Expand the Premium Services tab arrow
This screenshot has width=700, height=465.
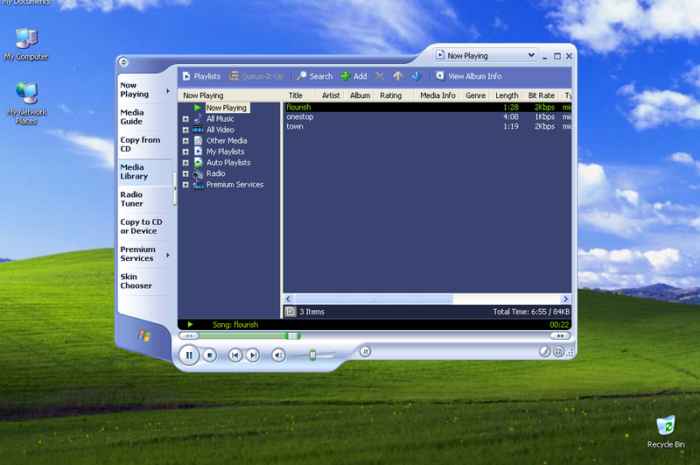pos(168,255)
